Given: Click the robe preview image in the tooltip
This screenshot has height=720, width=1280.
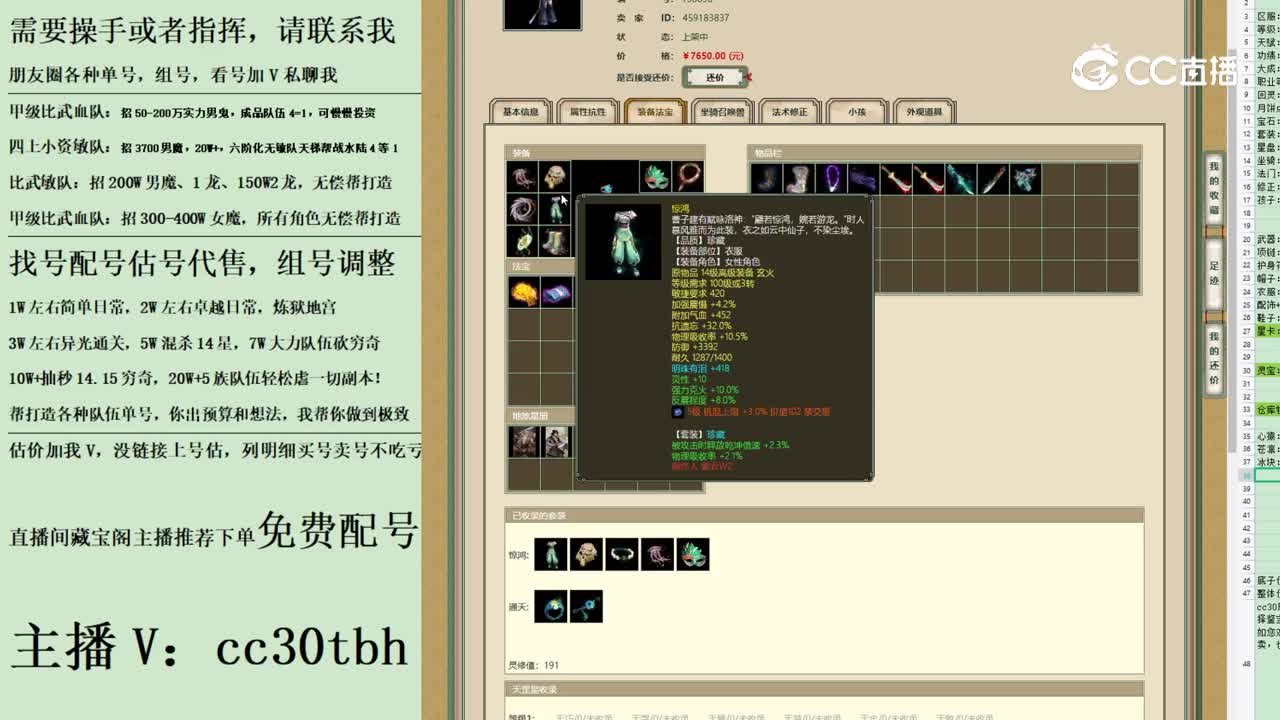Looking at the screenshot, I should pos(623,241).
